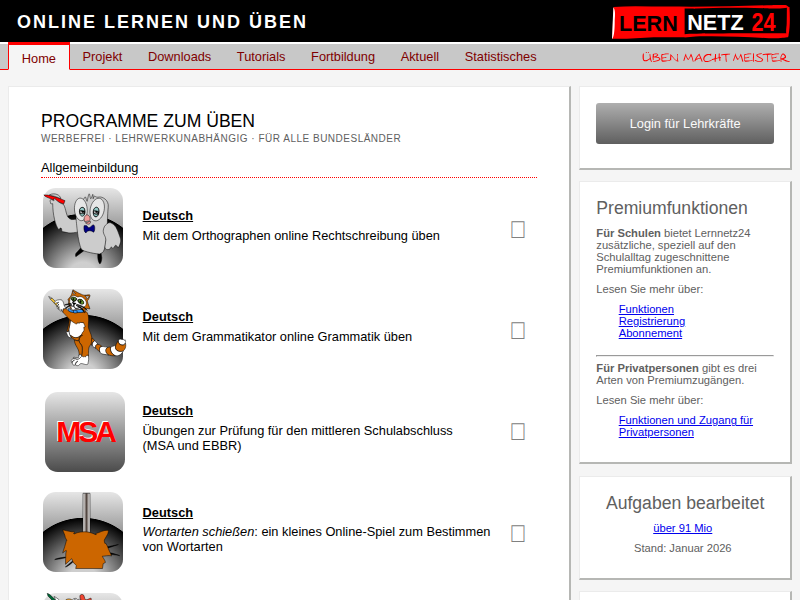Open the MSA program icon
This screenshot has width=800, height=600.
tap(83, 432)
